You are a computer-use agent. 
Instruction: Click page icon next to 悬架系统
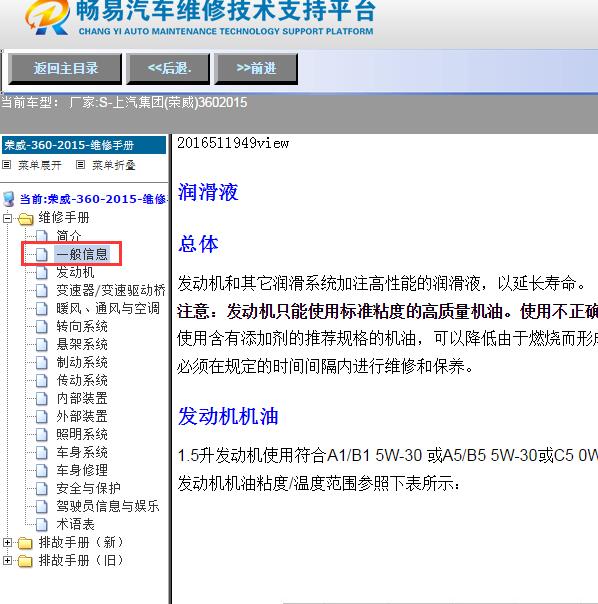click(42, 344)
